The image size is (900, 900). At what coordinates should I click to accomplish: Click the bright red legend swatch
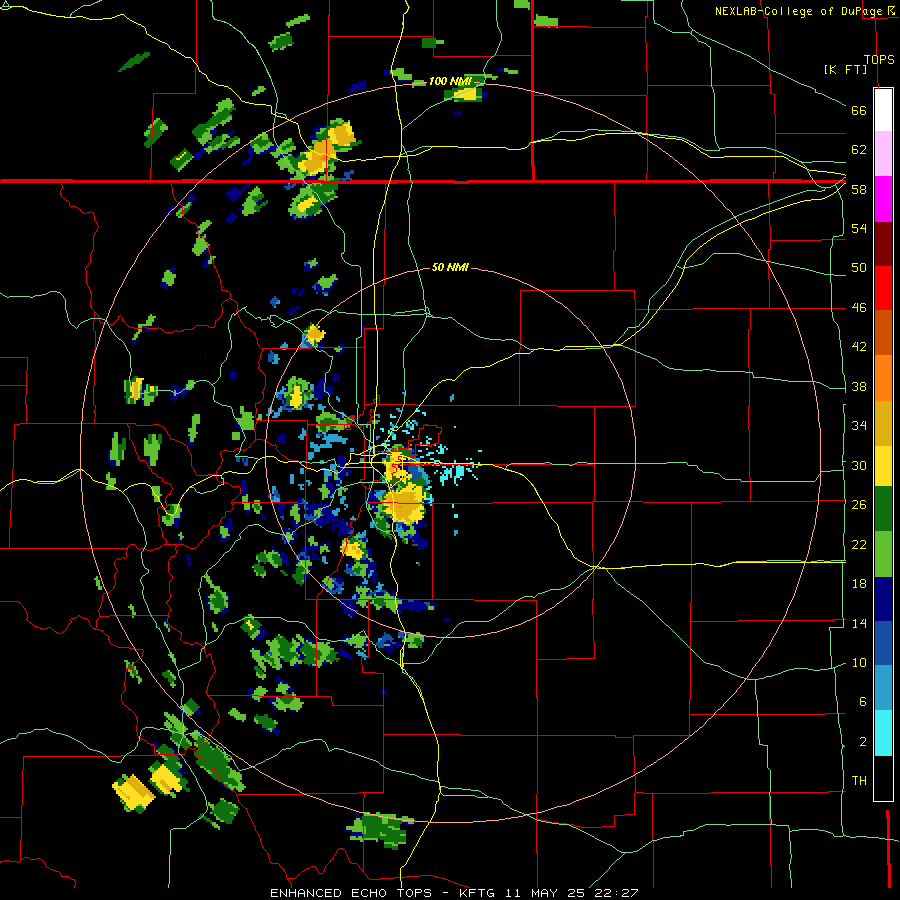coord(883,288)
